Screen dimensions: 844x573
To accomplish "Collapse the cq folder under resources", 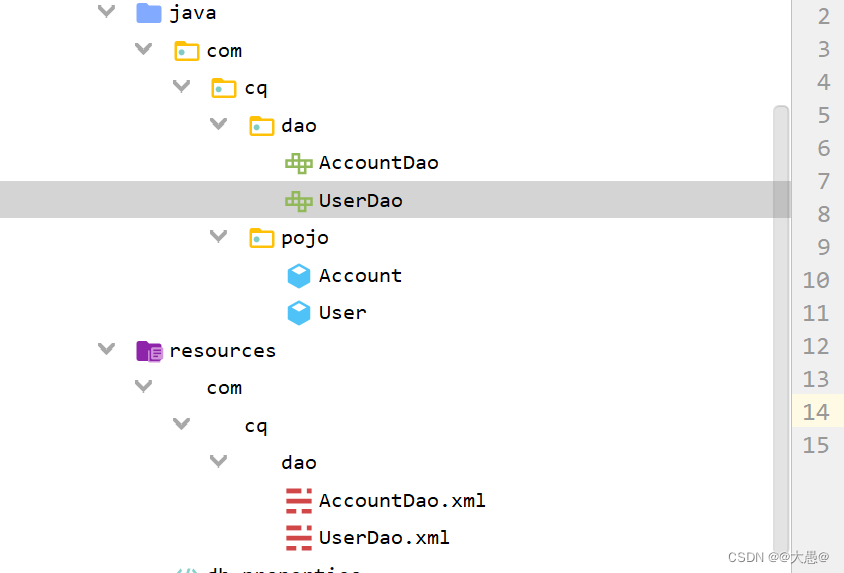I will pos(181,424).
